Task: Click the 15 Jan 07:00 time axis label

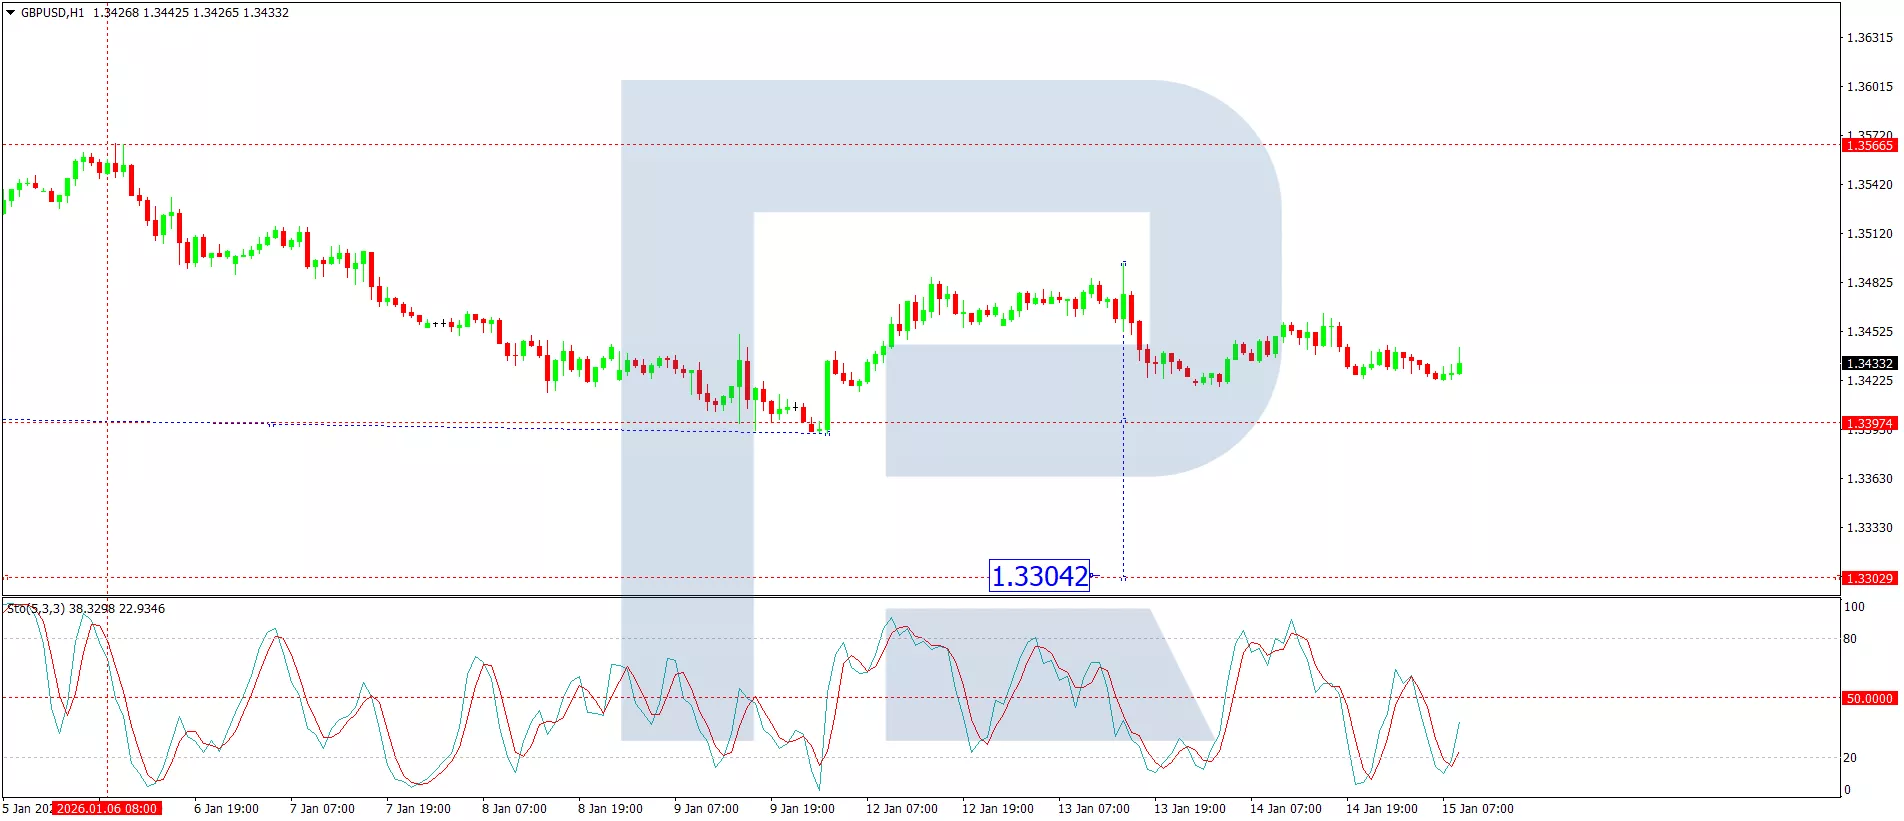Action: pyautogui.click(x=1477, y=809)
